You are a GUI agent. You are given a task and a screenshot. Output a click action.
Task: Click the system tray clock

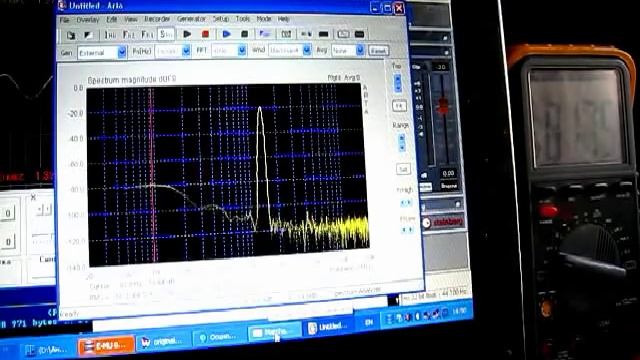(x=459, y=311)
